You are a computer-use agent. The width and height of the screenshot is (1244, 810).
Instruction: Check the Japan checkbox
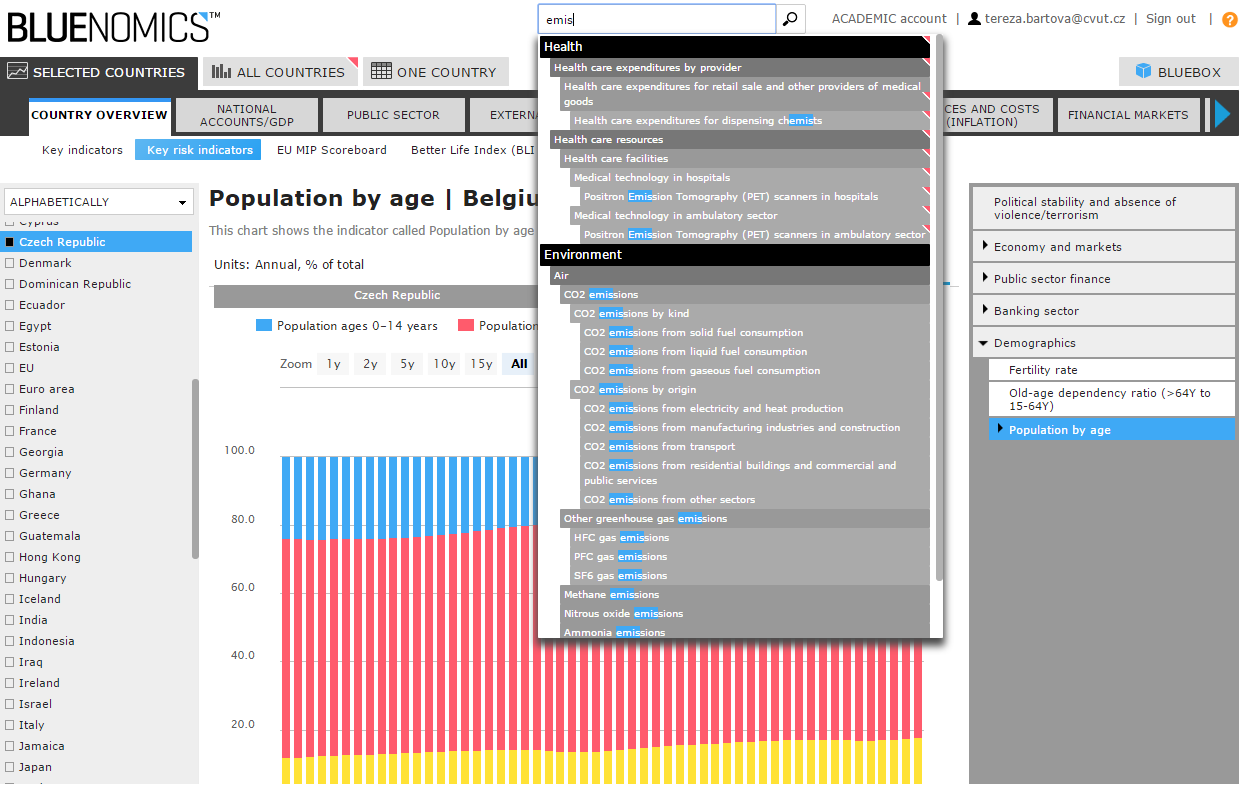[10, 767]
